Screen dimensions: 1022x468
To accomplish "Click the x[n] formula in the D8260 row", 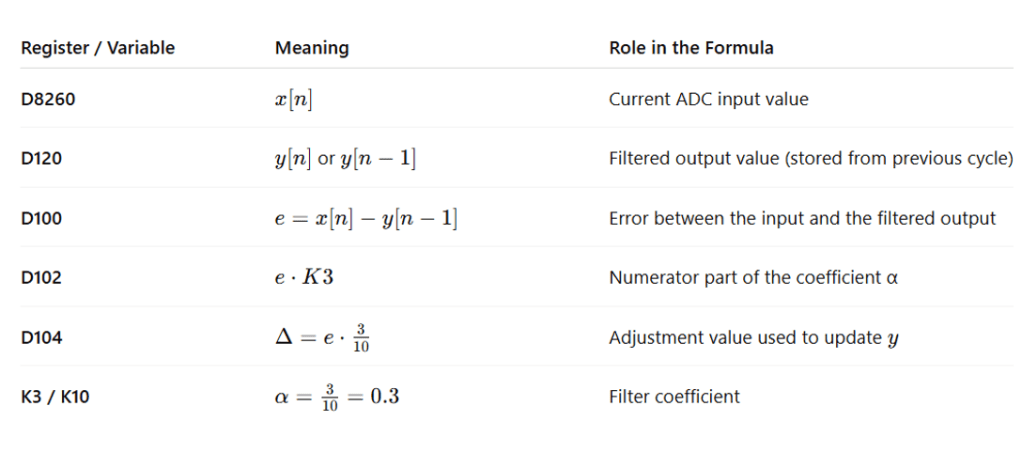I will click(299, 99).
